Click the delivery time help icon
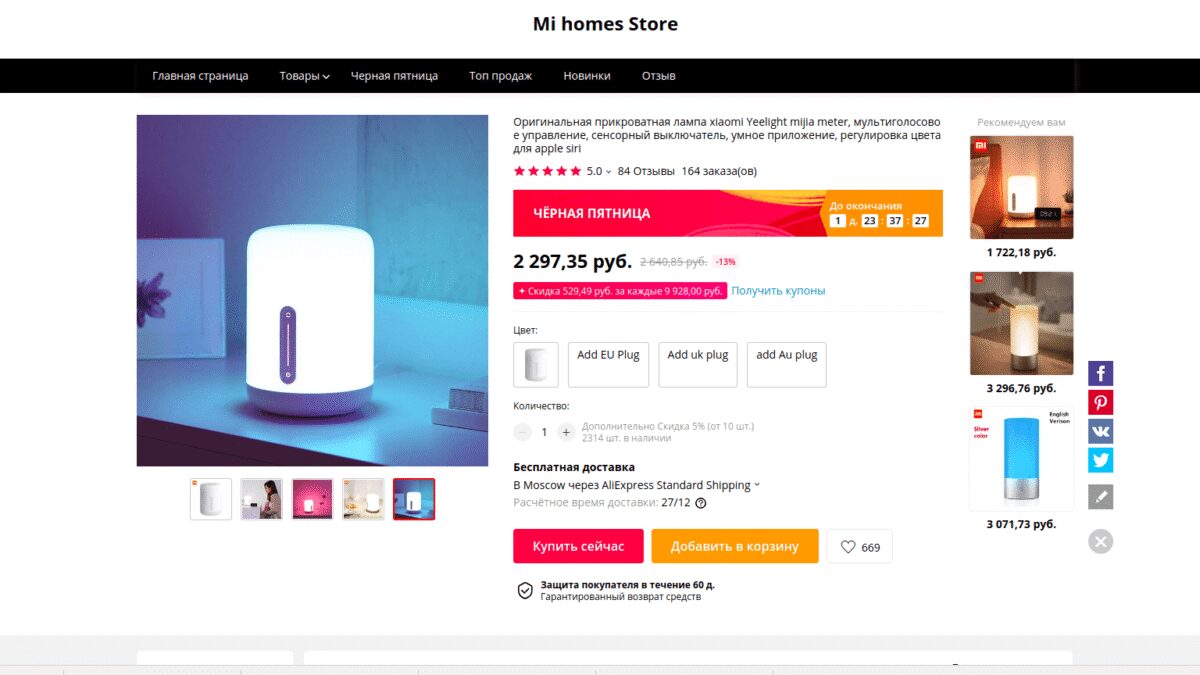1200x675 pixels. (x=701, y=503)
